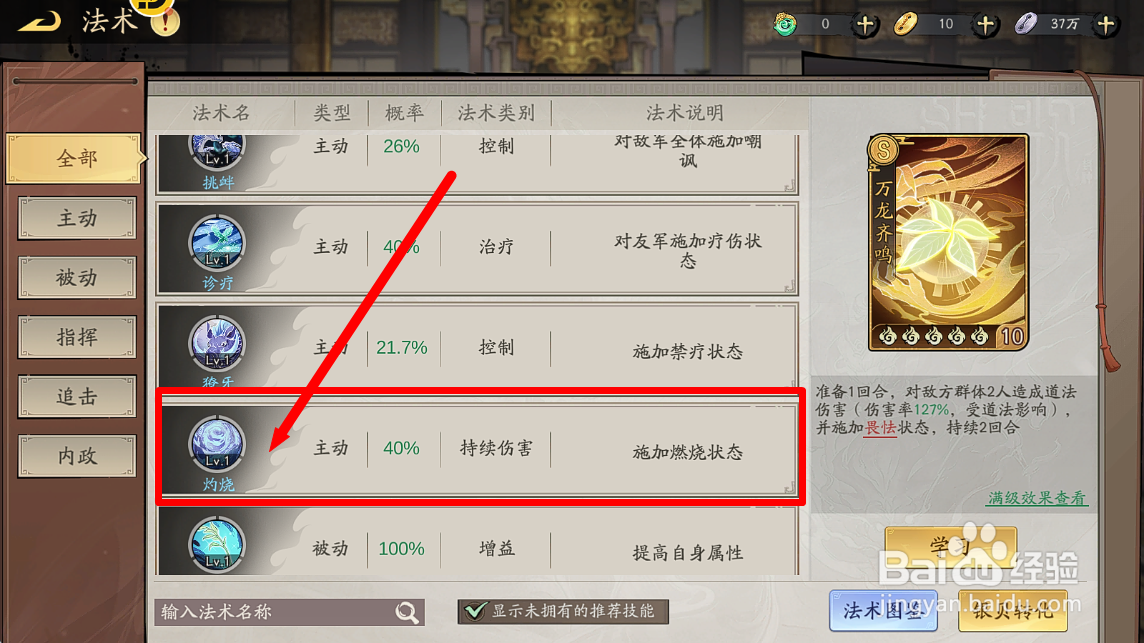Select the 灼烧 skill icon
The width and height of the screenshot is (1144, 643).
point(217,444)
